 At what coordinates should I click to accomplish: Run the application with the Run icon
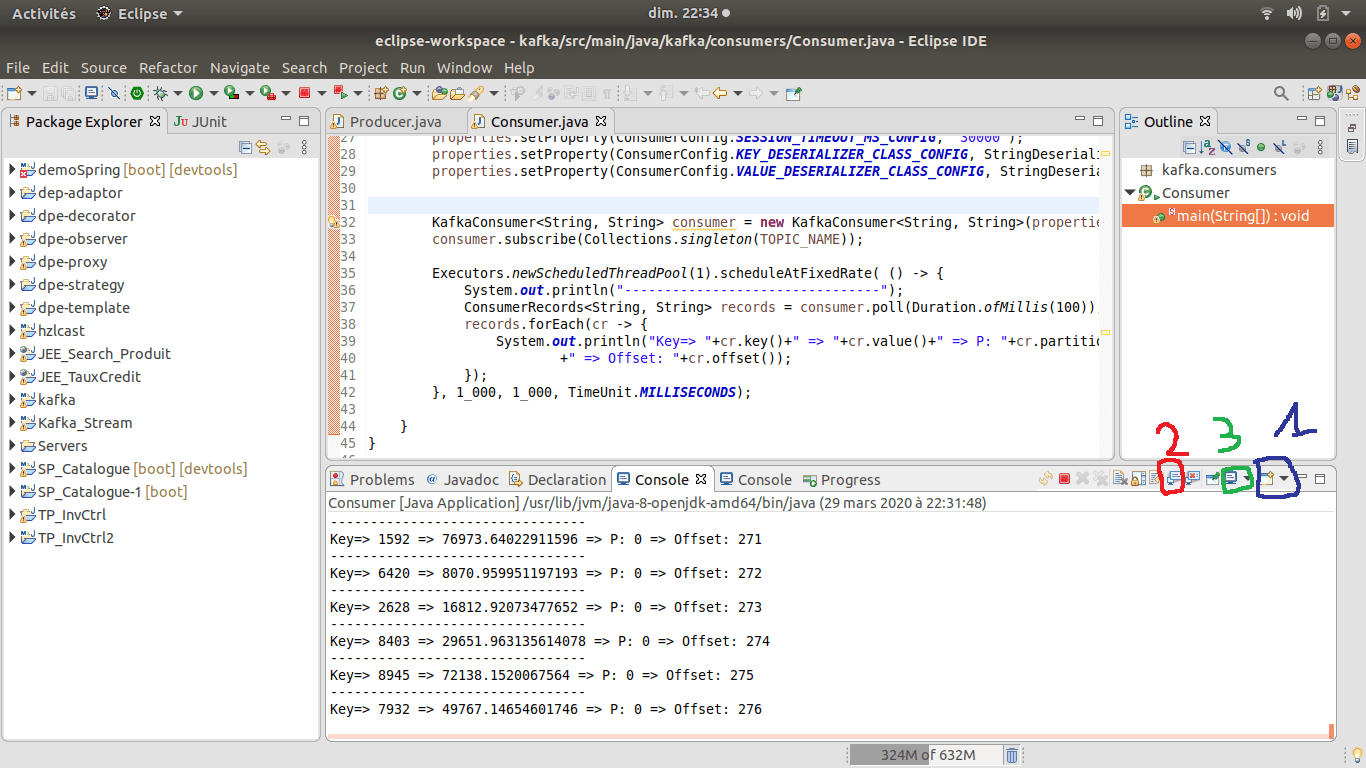197,92
